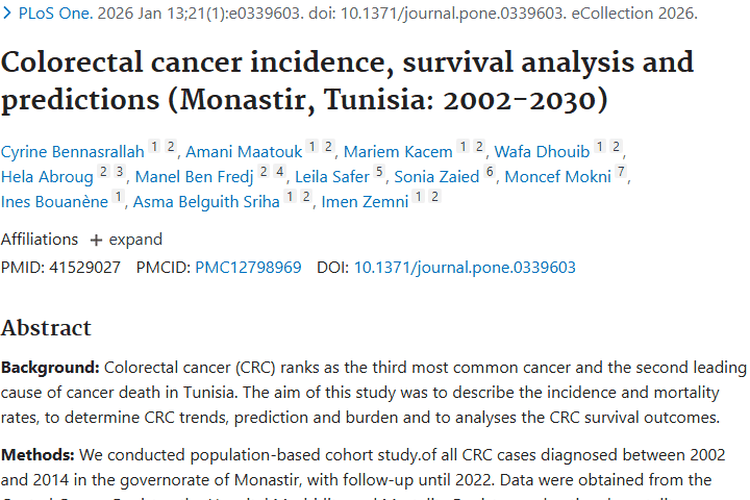750x500 pixels.
Task: Select author Imen Zemni
Action: (365, 202)
